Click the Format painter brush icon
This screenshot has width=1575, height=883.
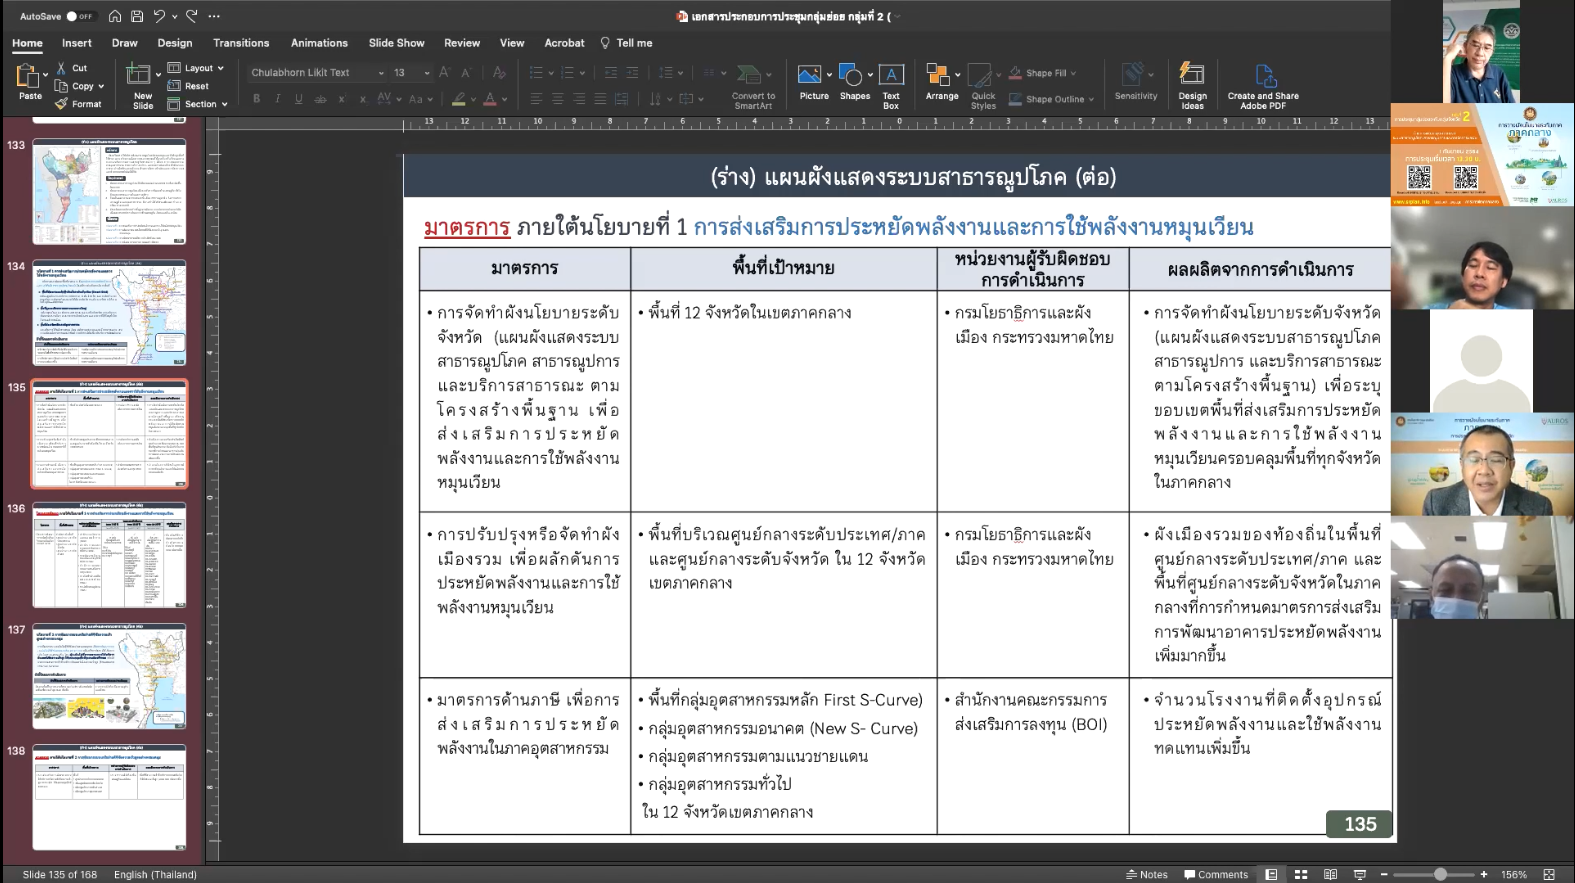tap(62, 104)
